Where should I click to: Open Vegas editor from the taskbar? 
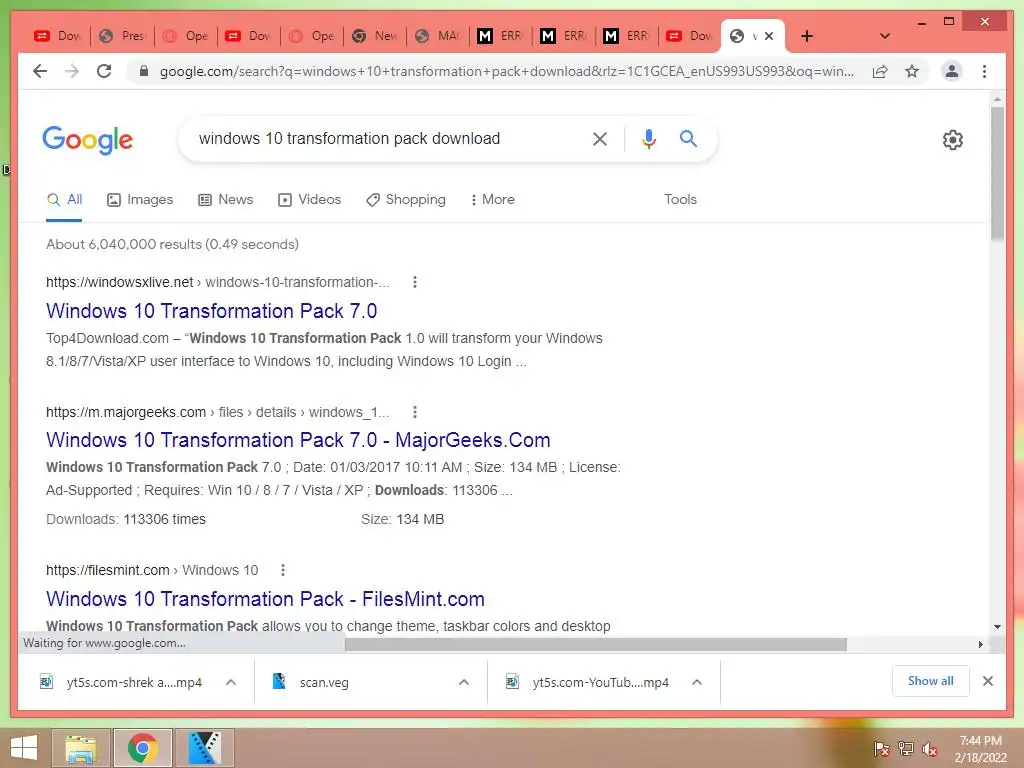point(204,748)
